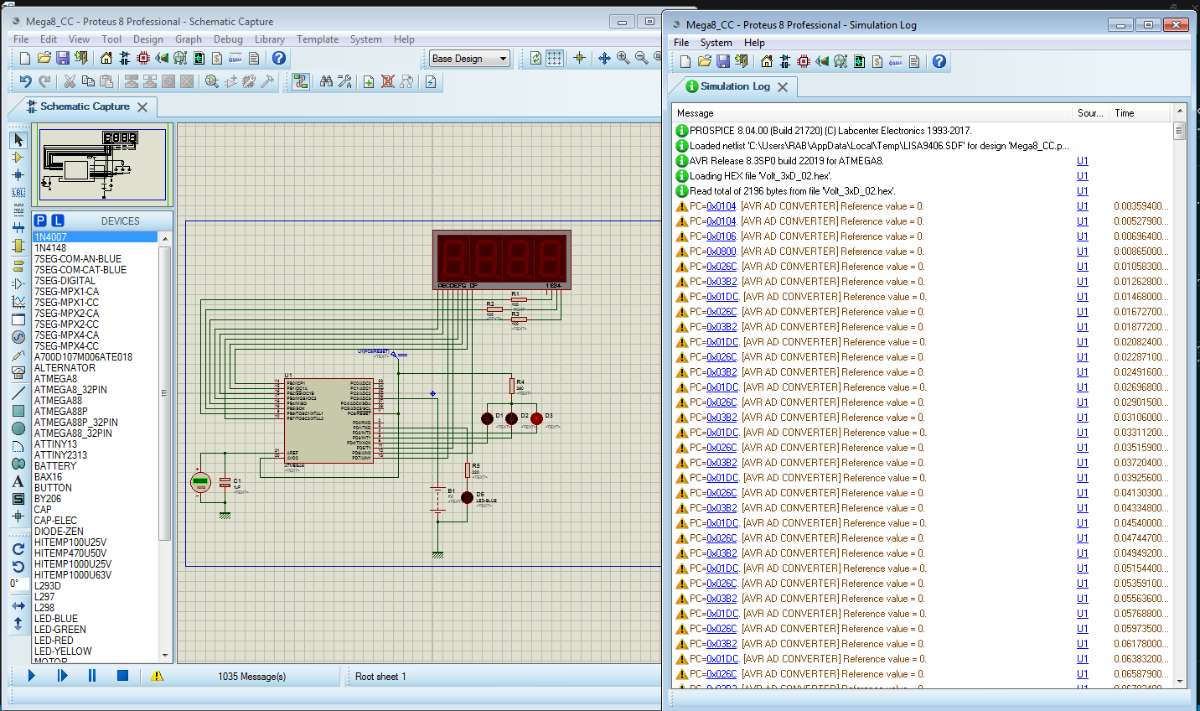The width and height of the screenshot is (1200, 711).
Task: Open Help icon in Schematic Capture toolbar
Action: (278, 58)
